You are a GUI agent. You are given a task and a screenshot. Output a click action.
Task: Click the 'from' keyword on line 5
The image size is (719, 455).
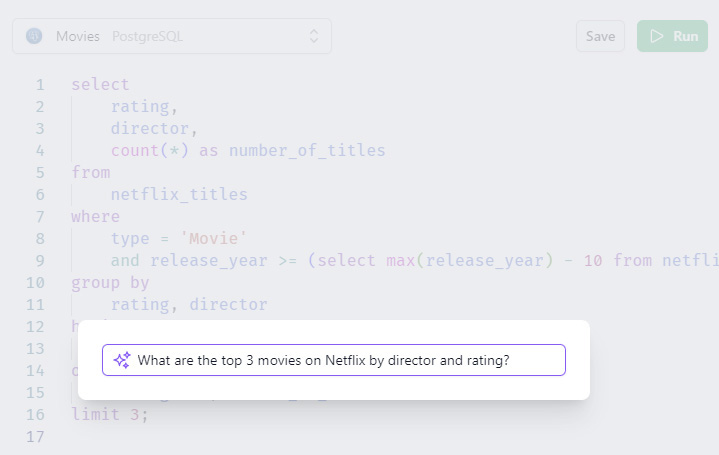[91, 172]
